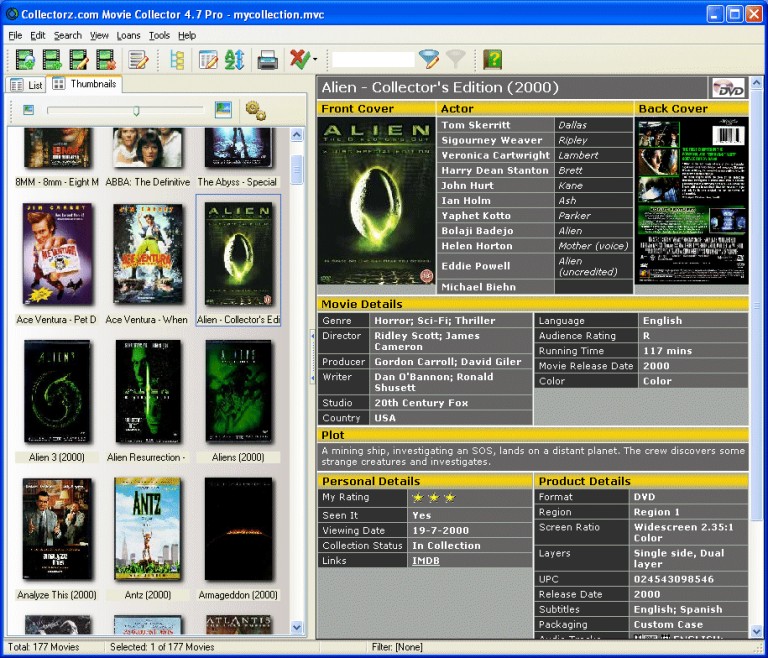Click UPC value "024543098546"
Image resolution: width=768 pixels, height=658 pixels.
click(x=674, y=579)
